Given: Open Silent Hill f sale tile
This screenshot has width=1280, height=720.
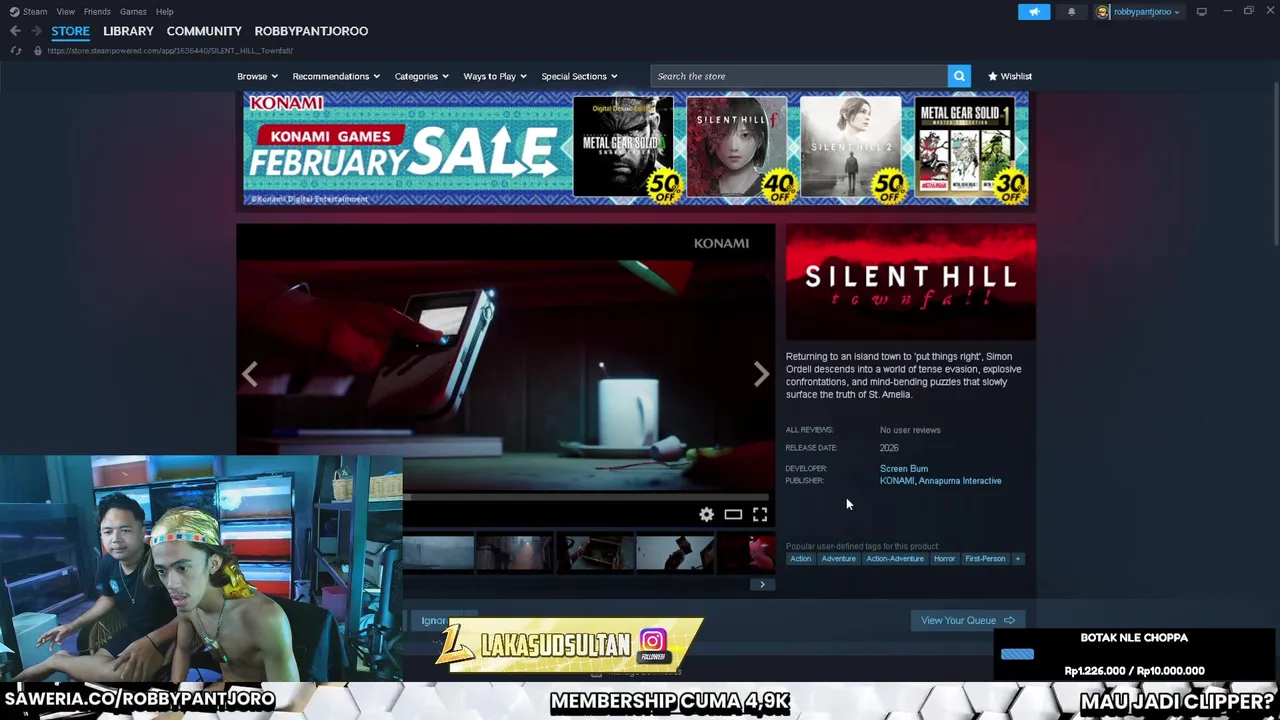Looking at the screenshot, I should [x=737, y=149].
